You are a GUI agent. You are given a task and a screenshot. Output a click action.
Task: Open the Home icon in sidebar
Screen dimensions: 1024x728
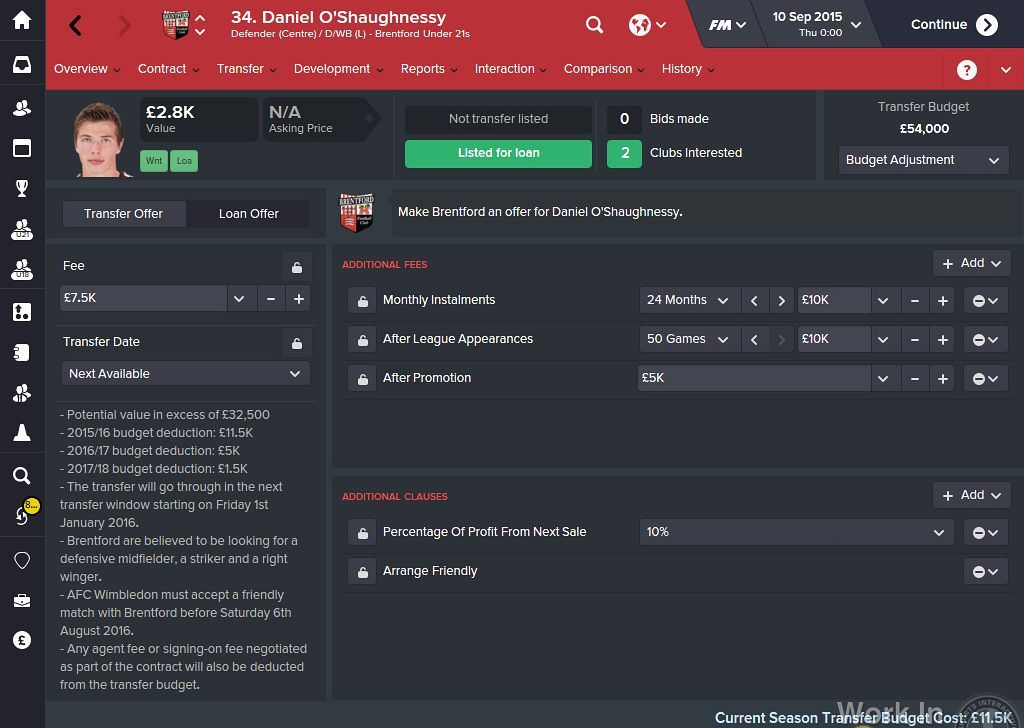(x=22, y=20)
